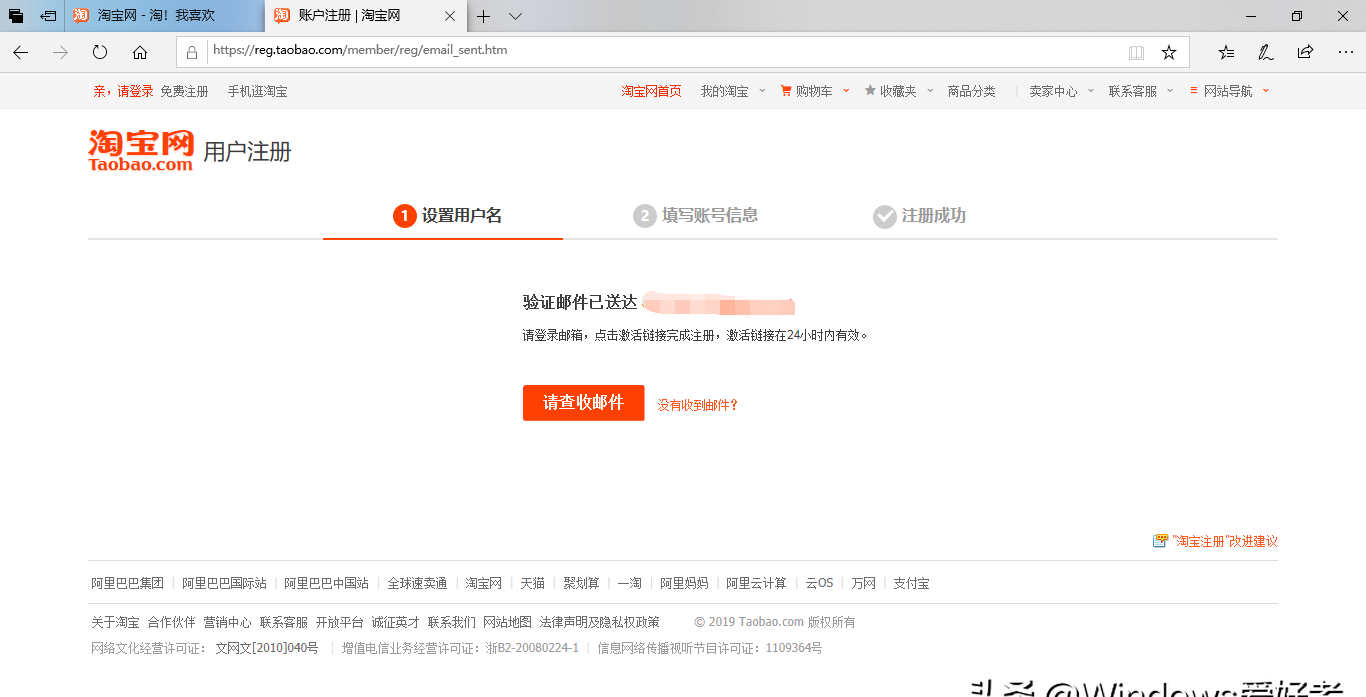
Task: Click the security lock in the address bar
Action: 189,52
